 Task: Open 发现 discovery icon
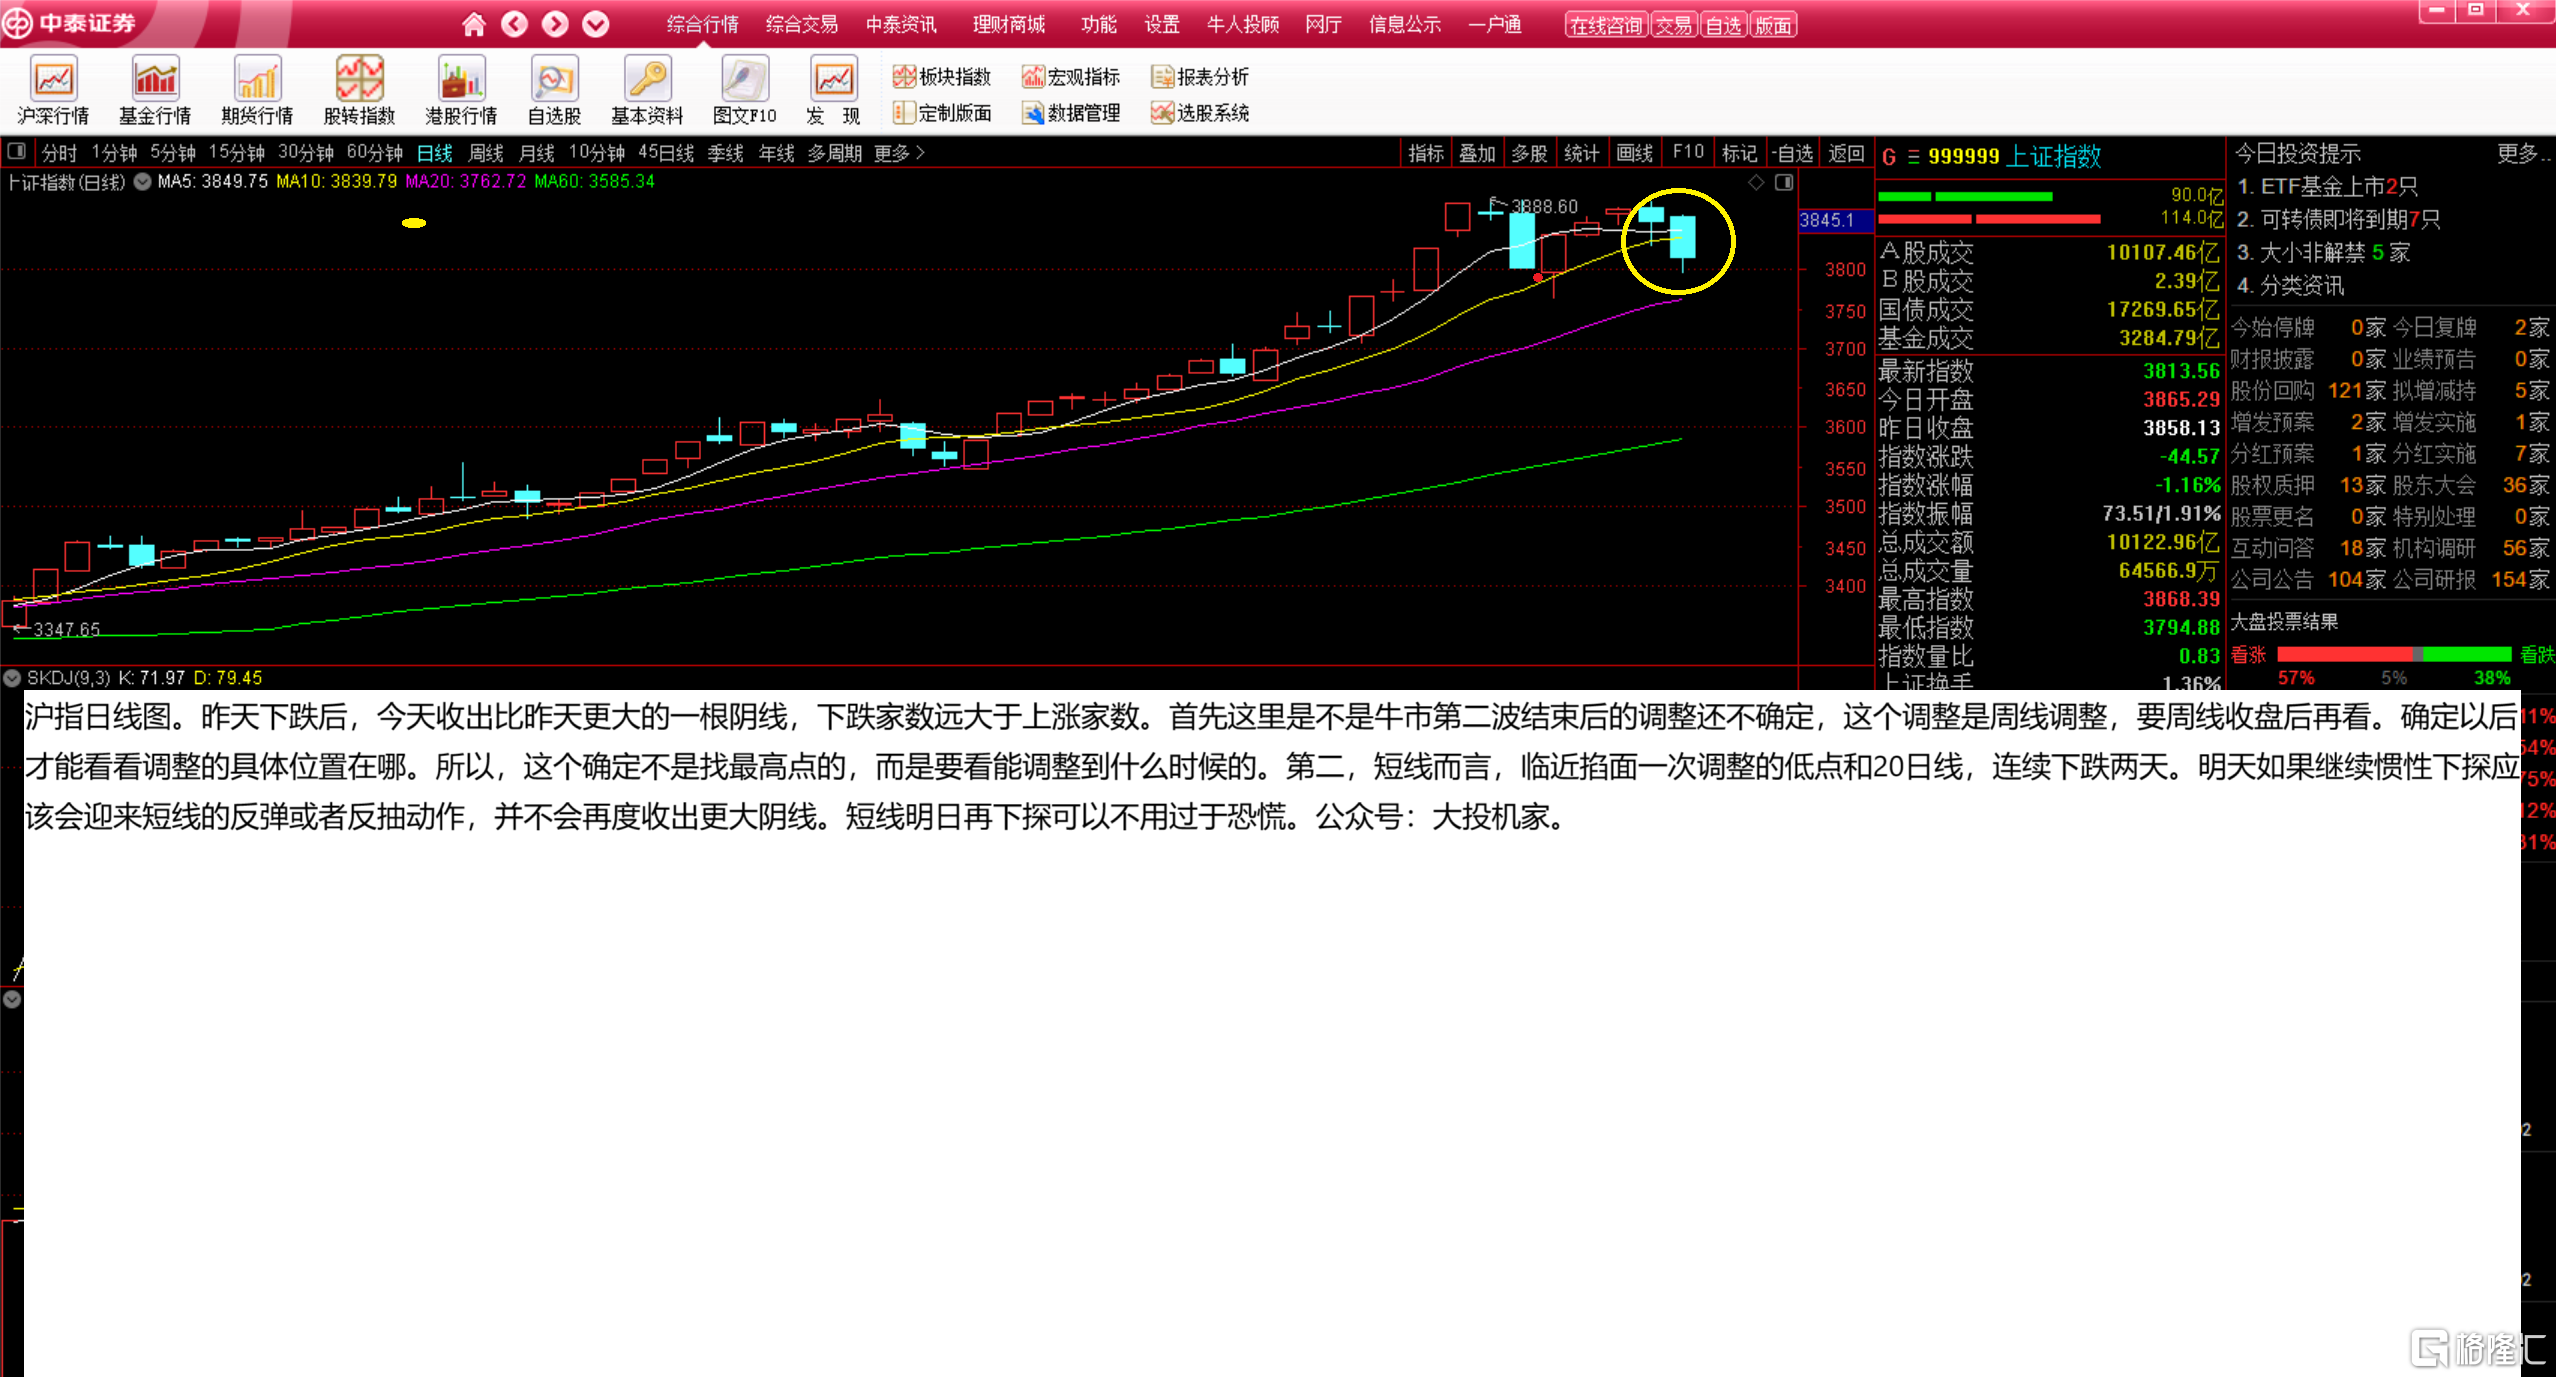pyautogui.click(x=833, y=91)
